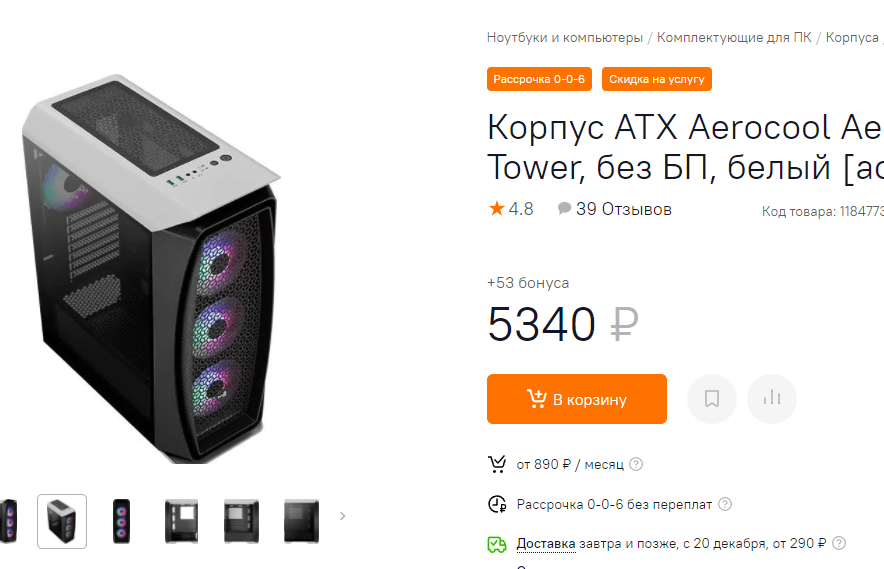Open the "Доставка" delivery link
884x569 pixels.
[x=546, y=544]
